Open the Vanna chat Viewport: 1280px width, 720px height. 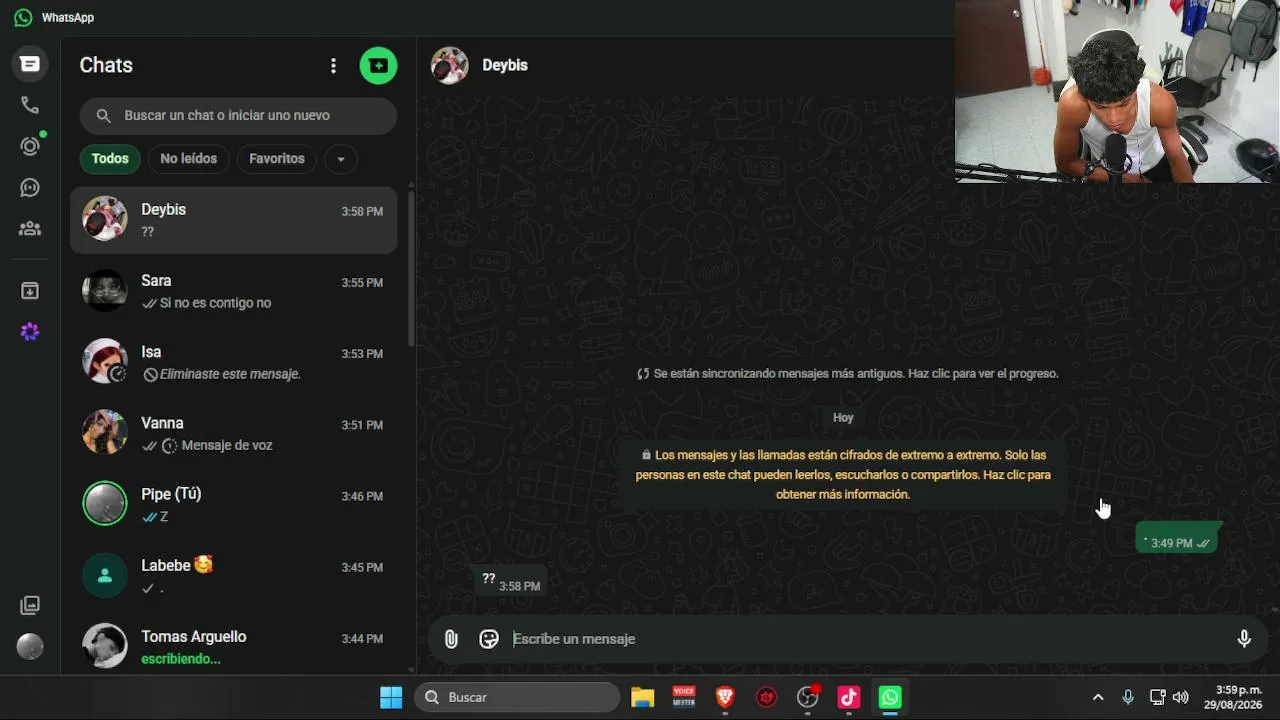(x=234, y=433)
